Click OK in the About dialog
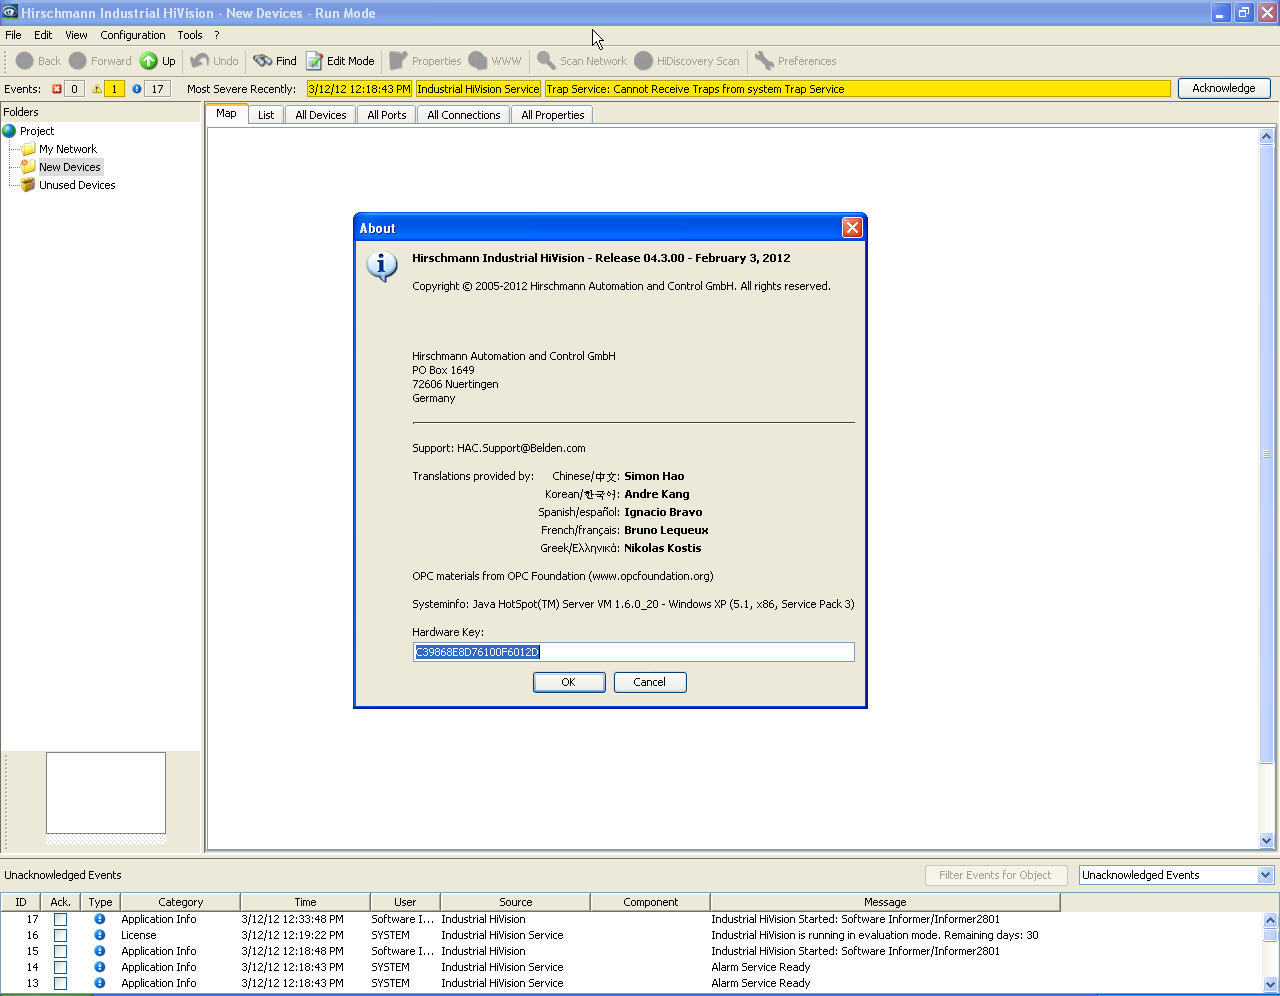The width and height of the screenshot is (1280, 996). [x=568, y=682]
